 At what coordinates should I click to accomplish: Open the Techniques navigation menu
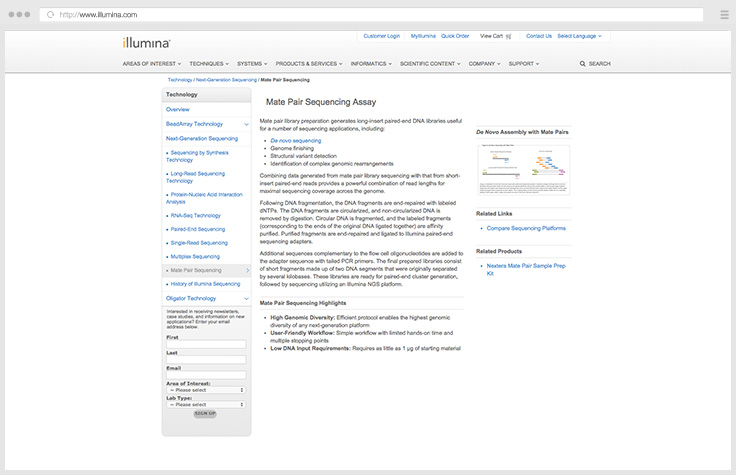209,63
